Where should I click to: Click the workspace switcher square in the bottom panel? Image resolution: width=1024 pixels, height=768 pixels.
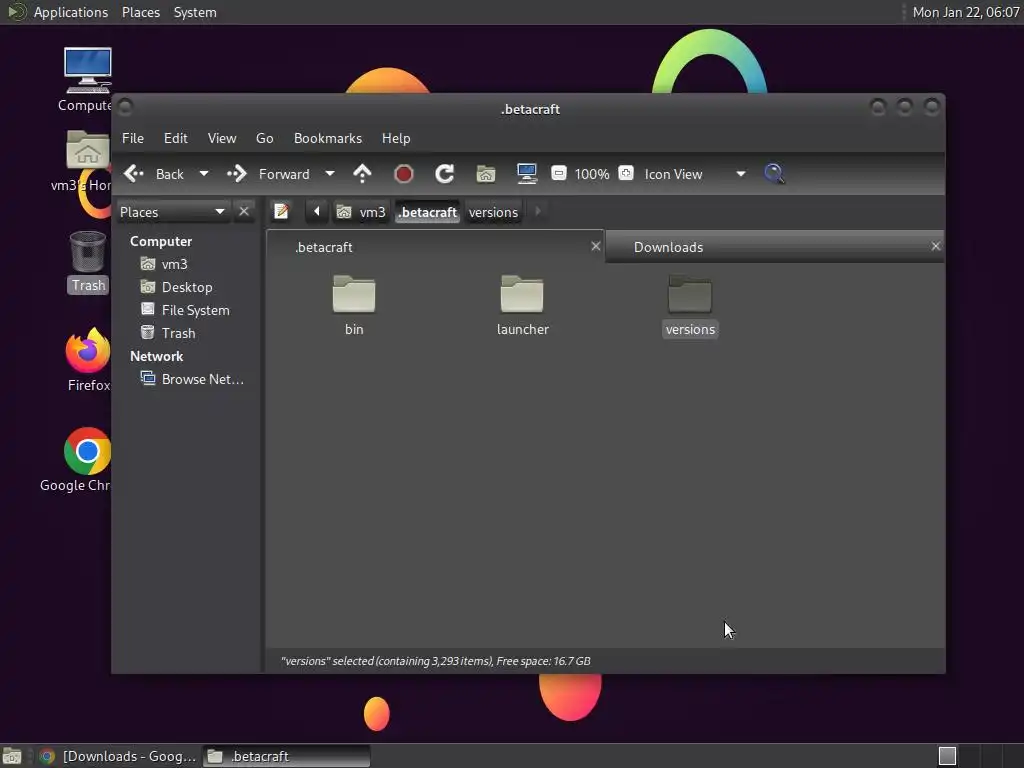tap(947, 756)
